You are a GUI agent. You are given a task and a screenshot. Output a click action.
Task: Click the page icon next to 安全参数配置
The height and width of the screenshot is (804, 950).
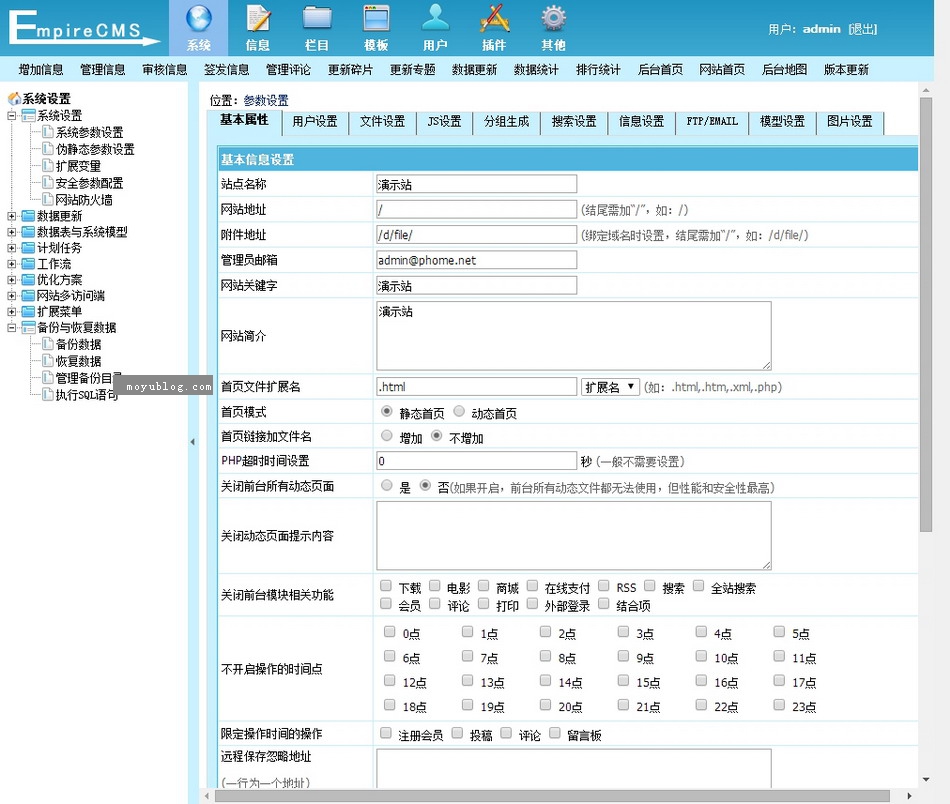[48, 182]
